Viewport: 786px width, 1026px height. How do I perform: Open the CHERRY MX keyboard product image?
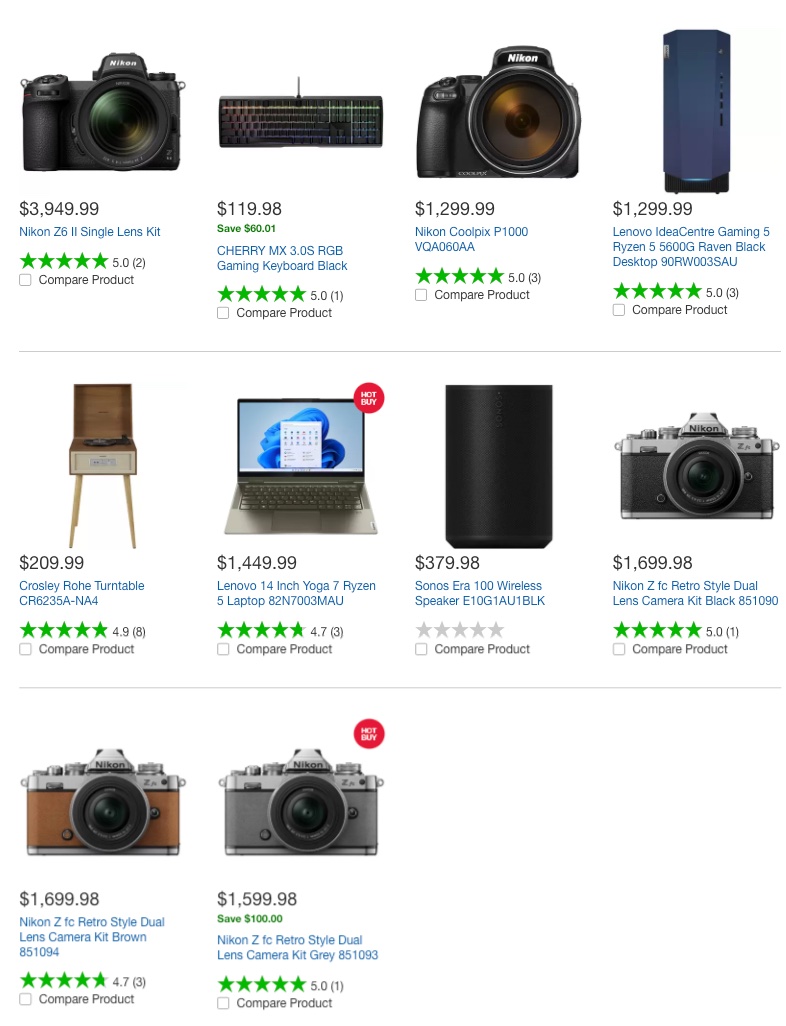(x=300, y=121)
